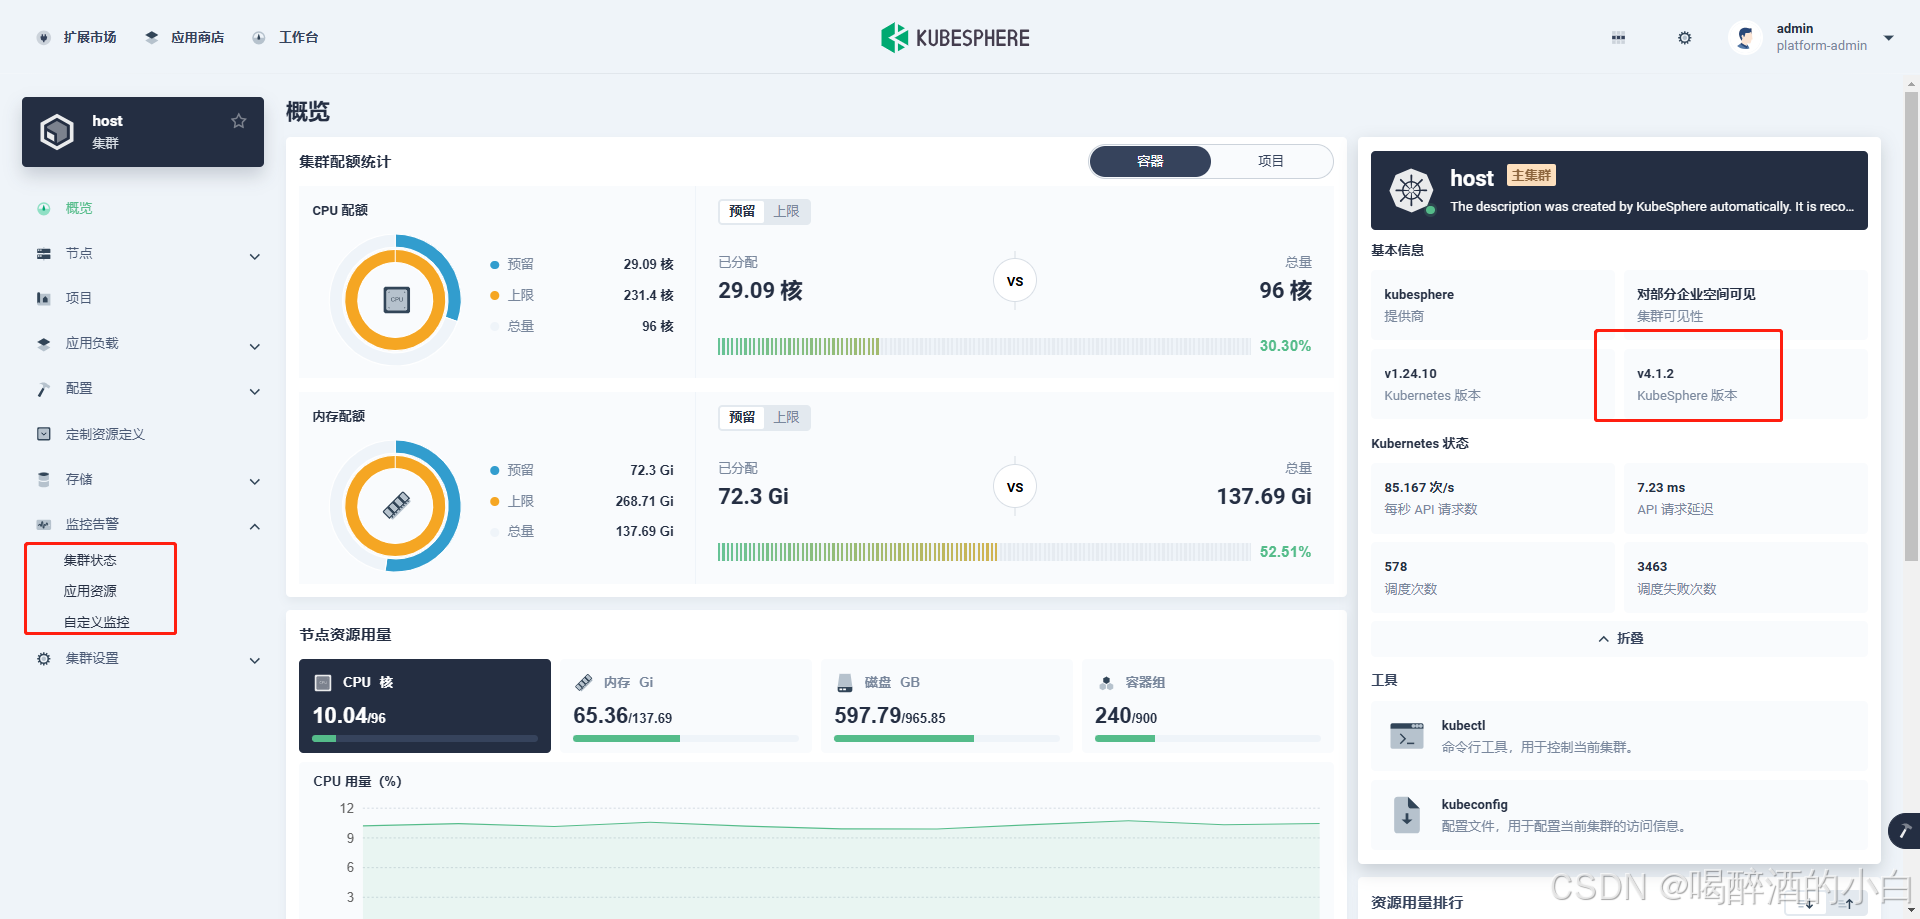1920x919 pixels.
Task: Select 上限 toggle in CPU quota
Action: pos(787,212)
